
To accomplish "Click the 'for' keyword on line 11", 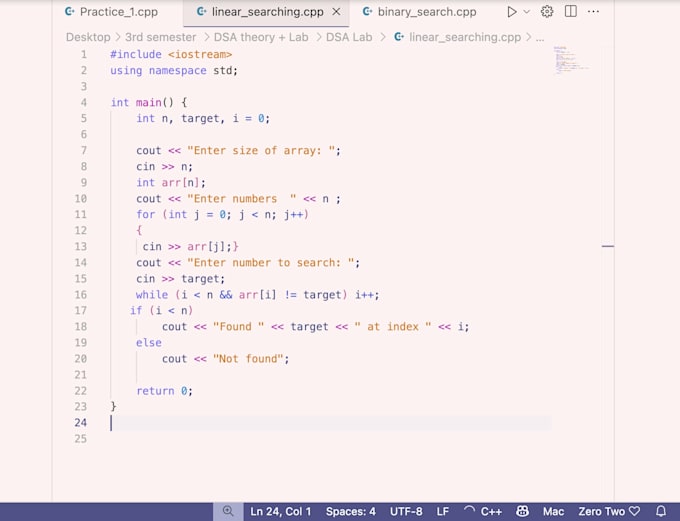I will [x=145, y=215].
